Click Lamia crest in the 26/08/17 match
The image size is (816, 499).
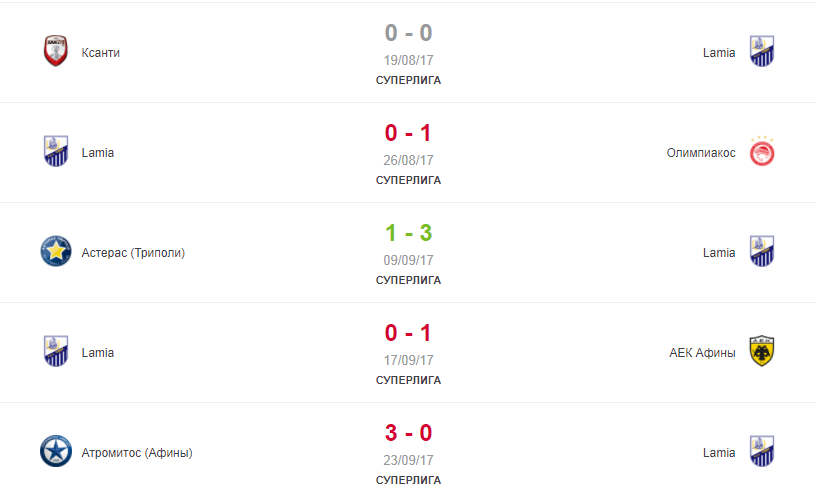pos(56,151)
